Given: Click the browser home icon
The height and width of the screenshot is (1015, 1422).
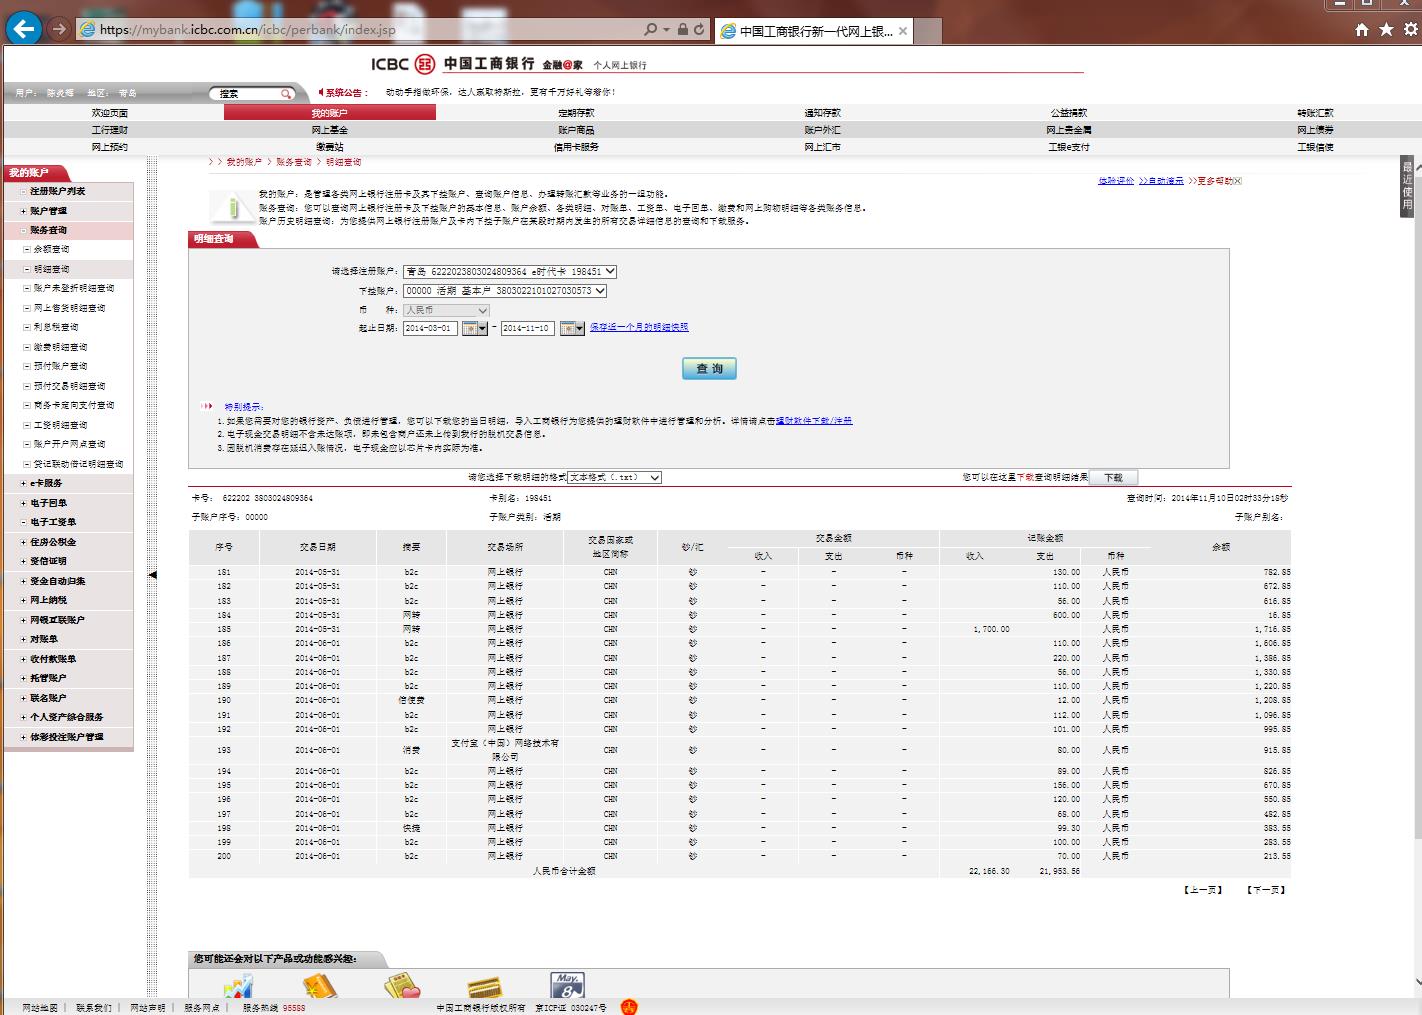Looking at the screenshot, I should pos(1361,30).
